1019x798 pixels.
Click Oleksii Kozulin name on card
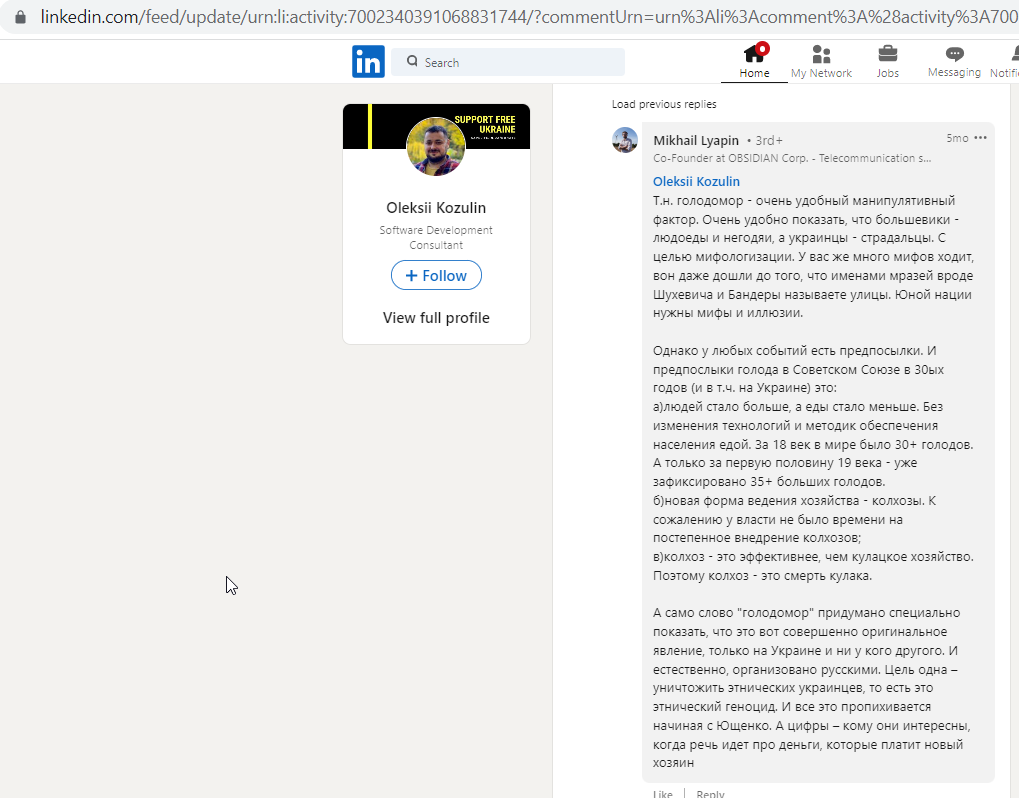tap(436, 208)
